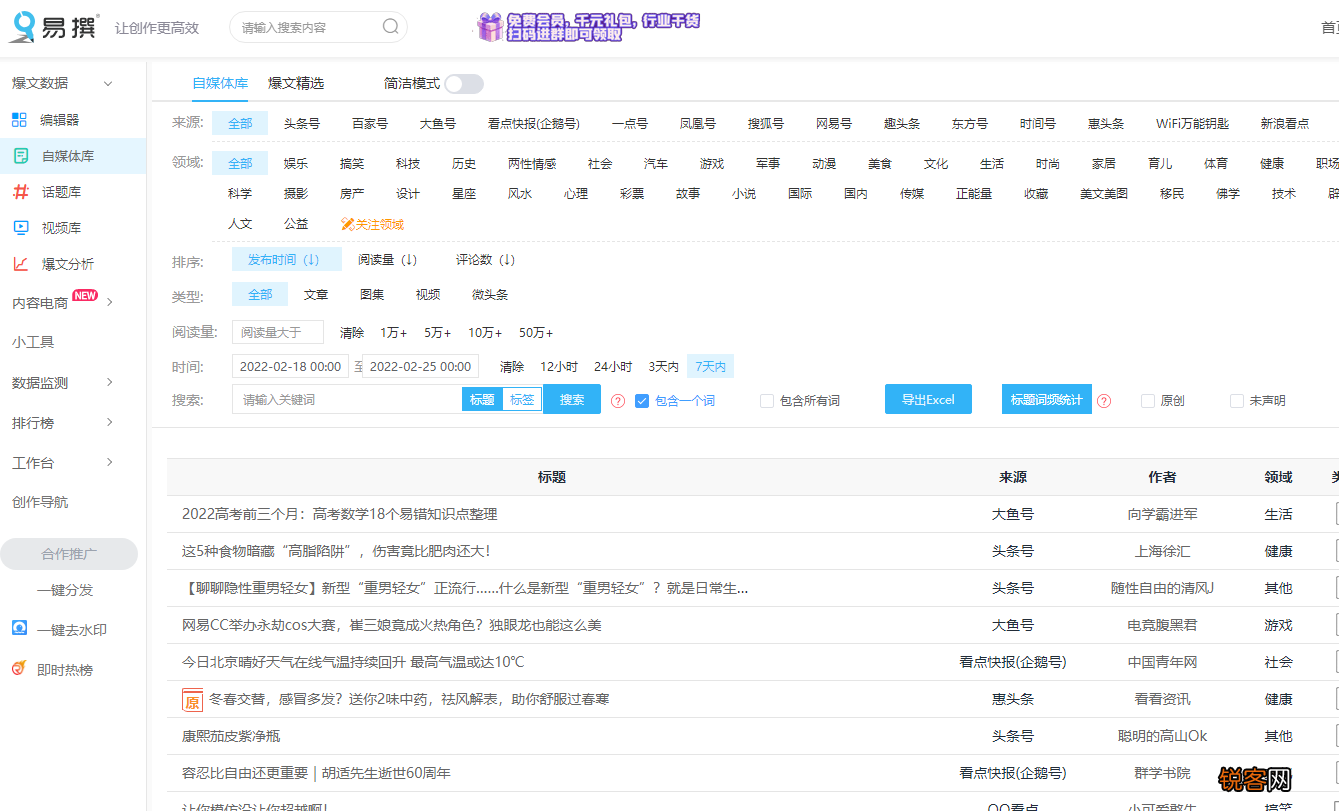
Task: Select the 24小时 time range
Action: pyautogui.click(x=613, y=367)
